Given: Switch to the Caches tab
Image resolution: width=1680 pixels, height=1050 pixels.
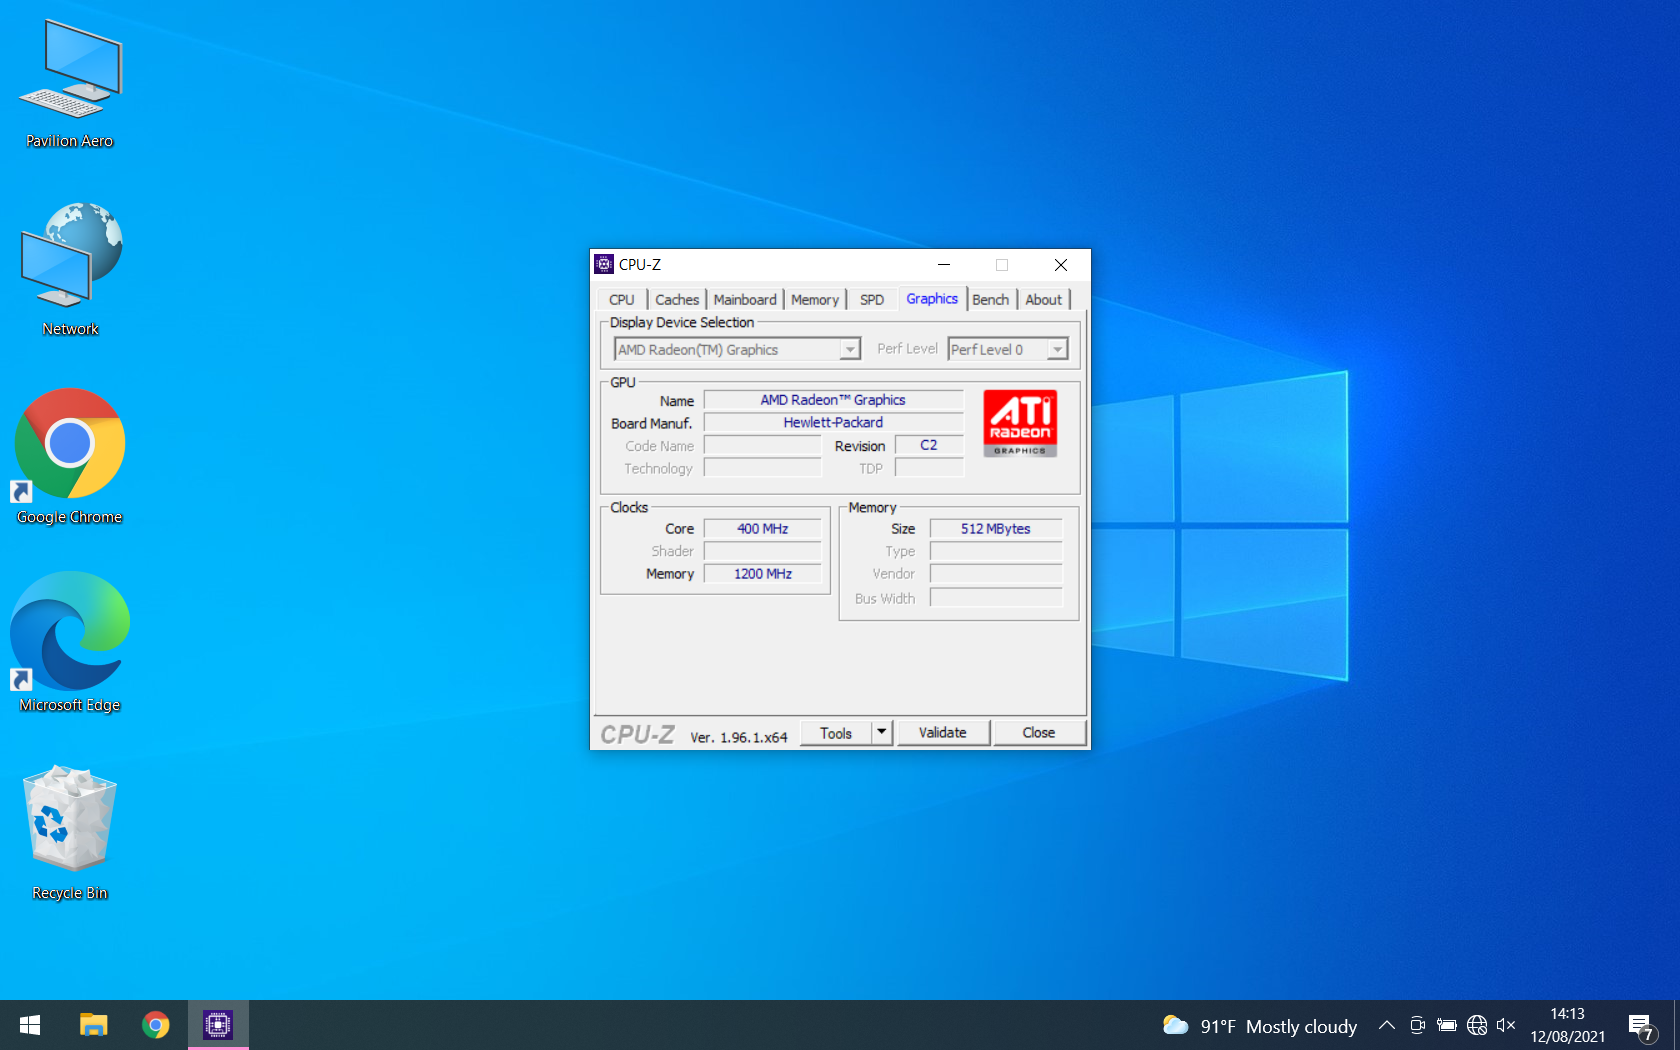Looking at the screenshot, I should tap(677, 300).
